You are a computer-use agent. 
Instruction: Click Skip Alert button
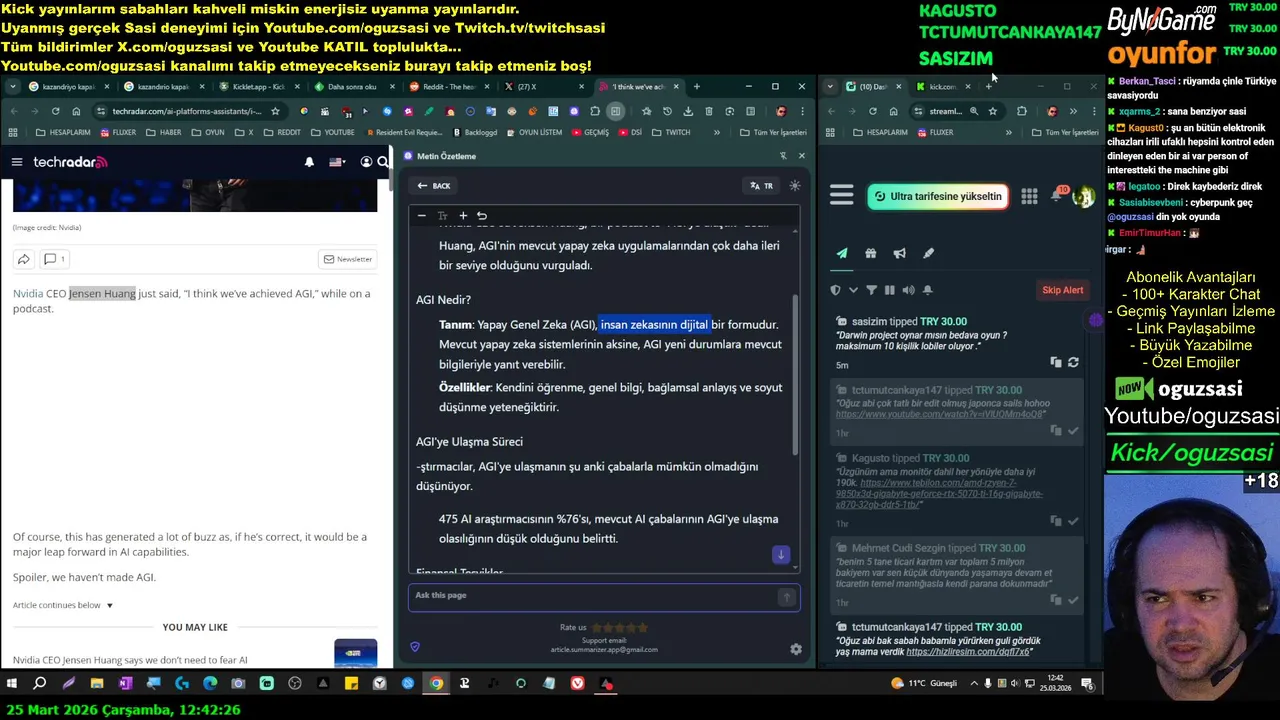point(1063,290)
